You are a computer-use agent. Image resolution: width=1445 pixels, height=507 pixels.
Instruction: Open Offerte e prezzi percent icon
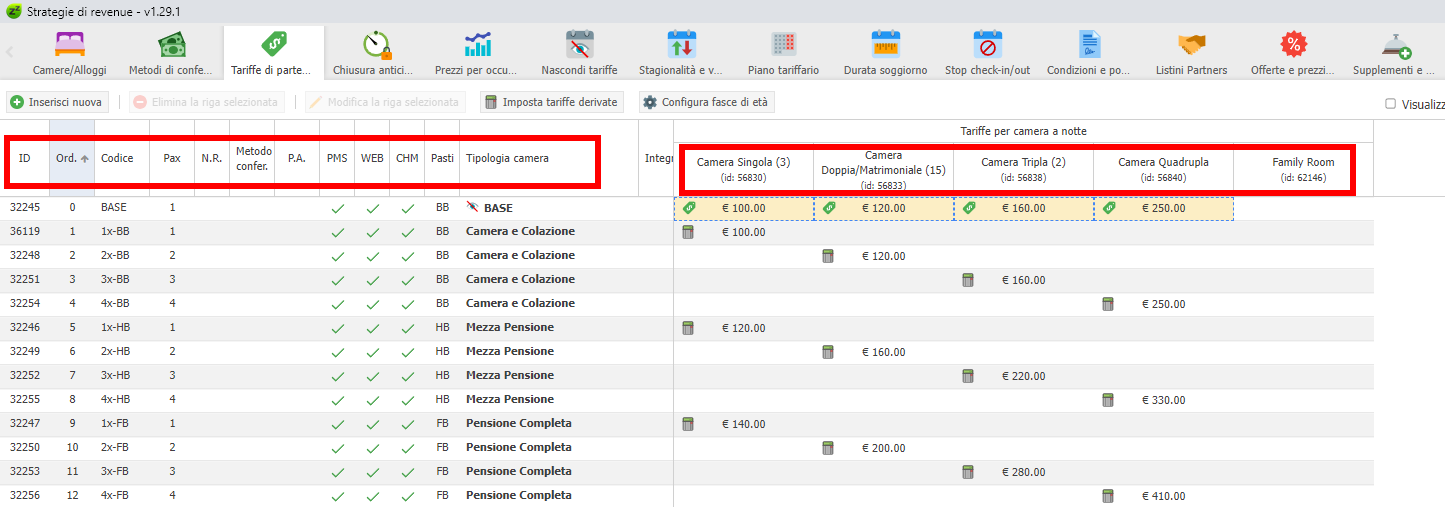tap(1293, 45)
